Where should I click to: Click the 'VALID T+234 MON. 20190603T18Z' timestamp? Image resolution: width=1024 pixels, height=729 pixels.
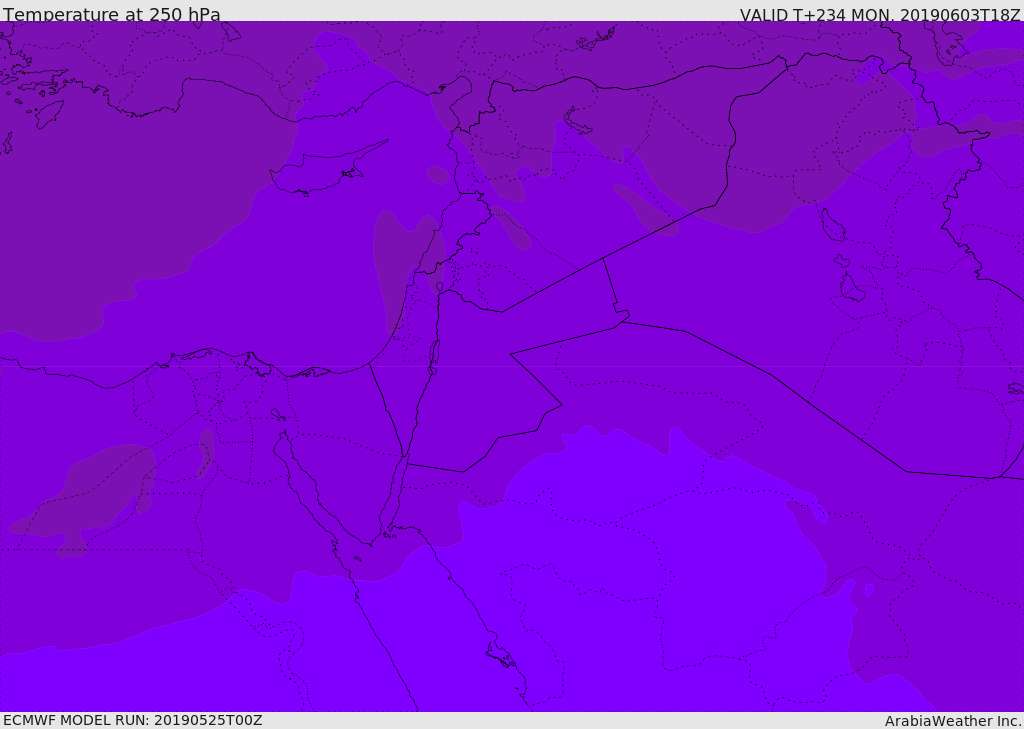click(x=880, y=14)
